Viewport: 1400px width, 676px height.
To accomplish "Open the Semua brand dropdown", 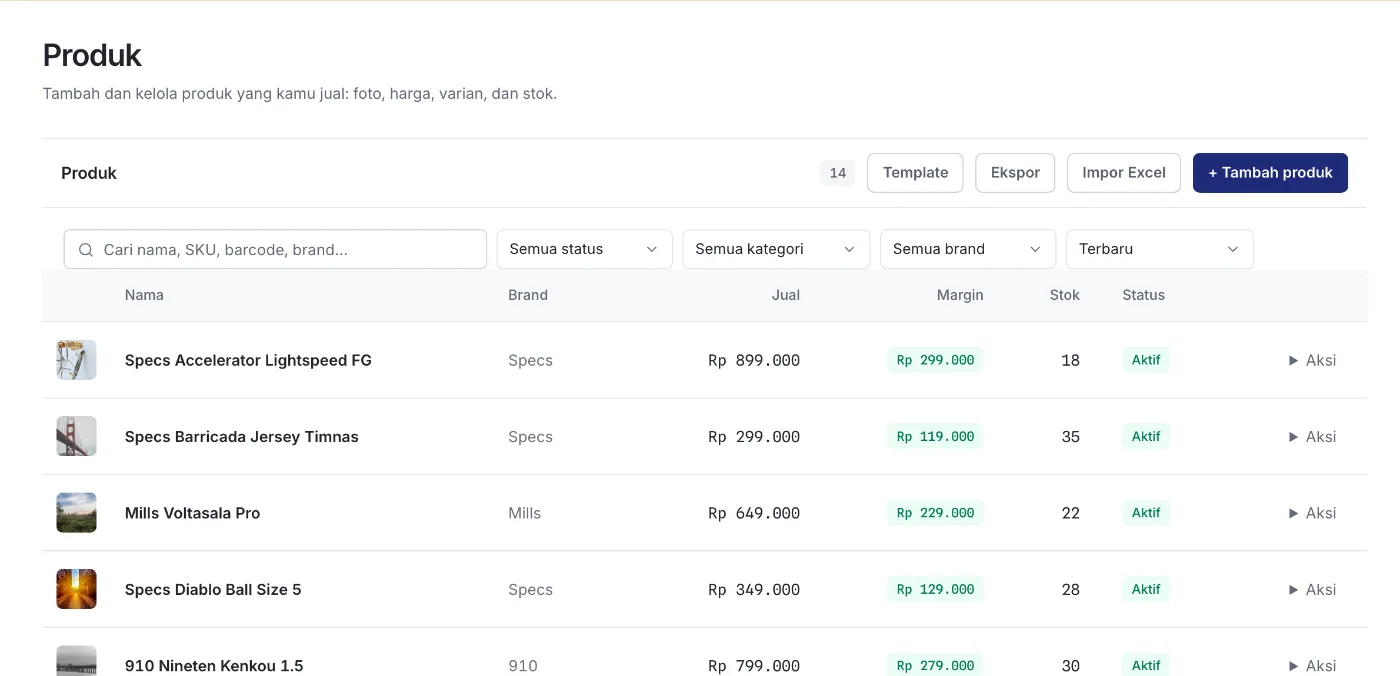I will pos(968,249).
